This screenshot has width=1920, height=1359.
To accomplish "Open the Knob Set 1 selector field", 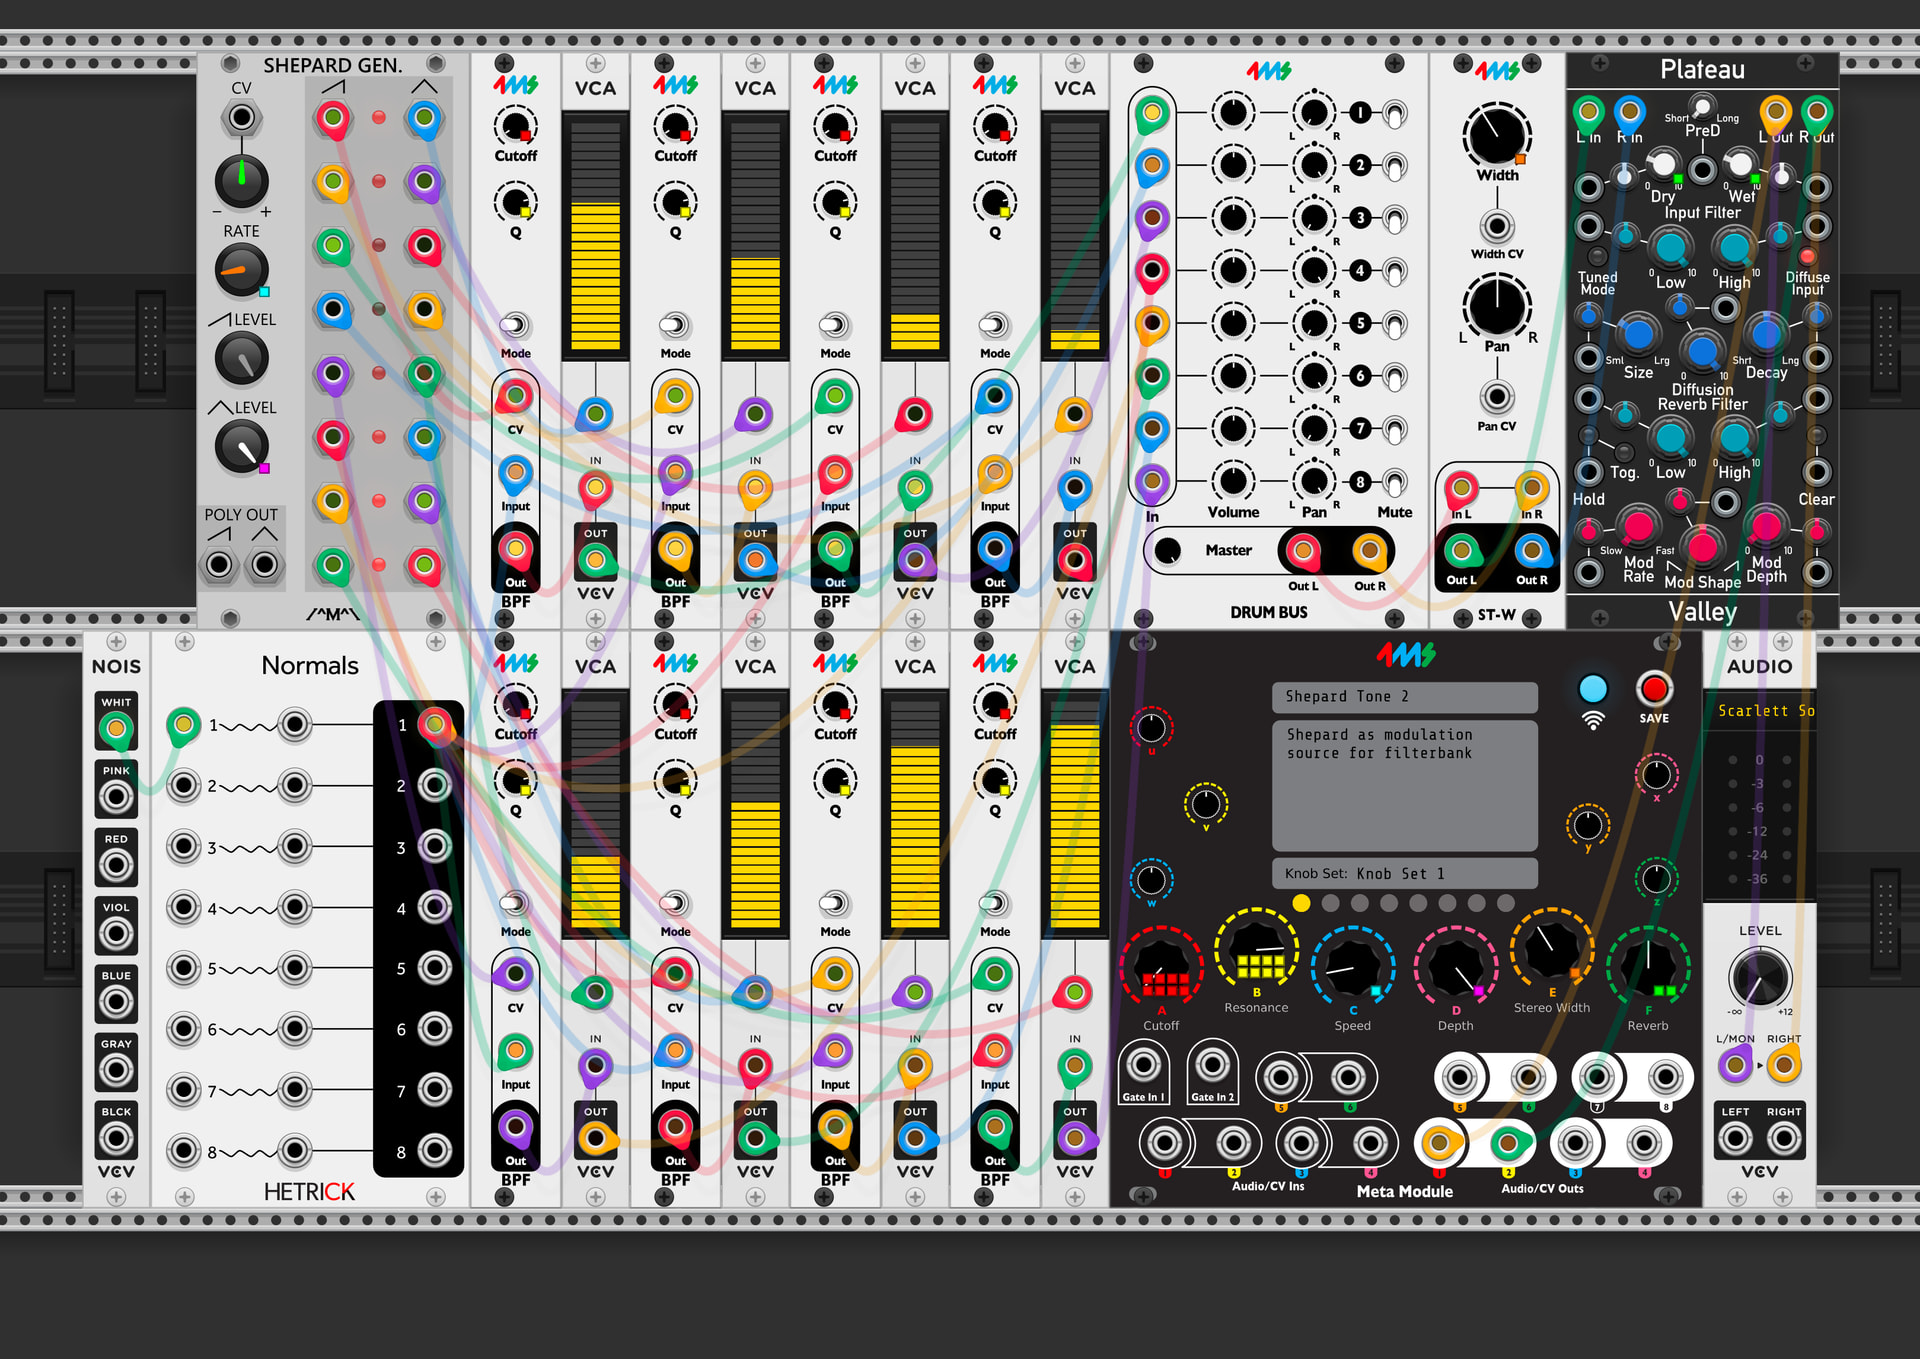I will 1404,874.
